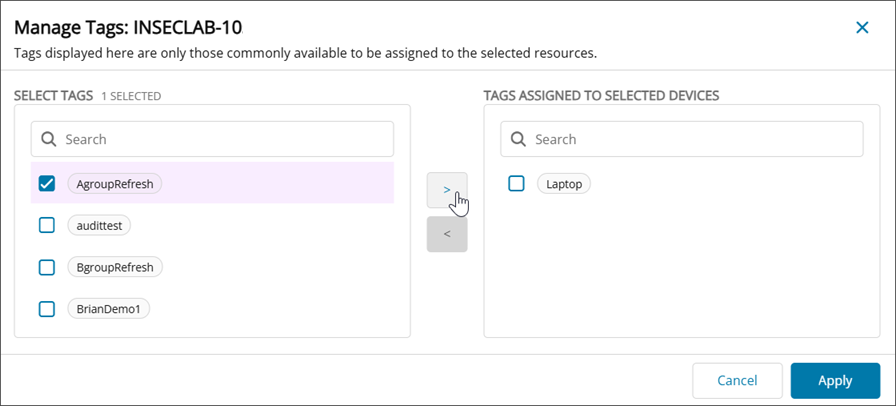The image size is (896, 406).
Task: Click the Manage Tags dialog title
Action: tap(128, 27)
